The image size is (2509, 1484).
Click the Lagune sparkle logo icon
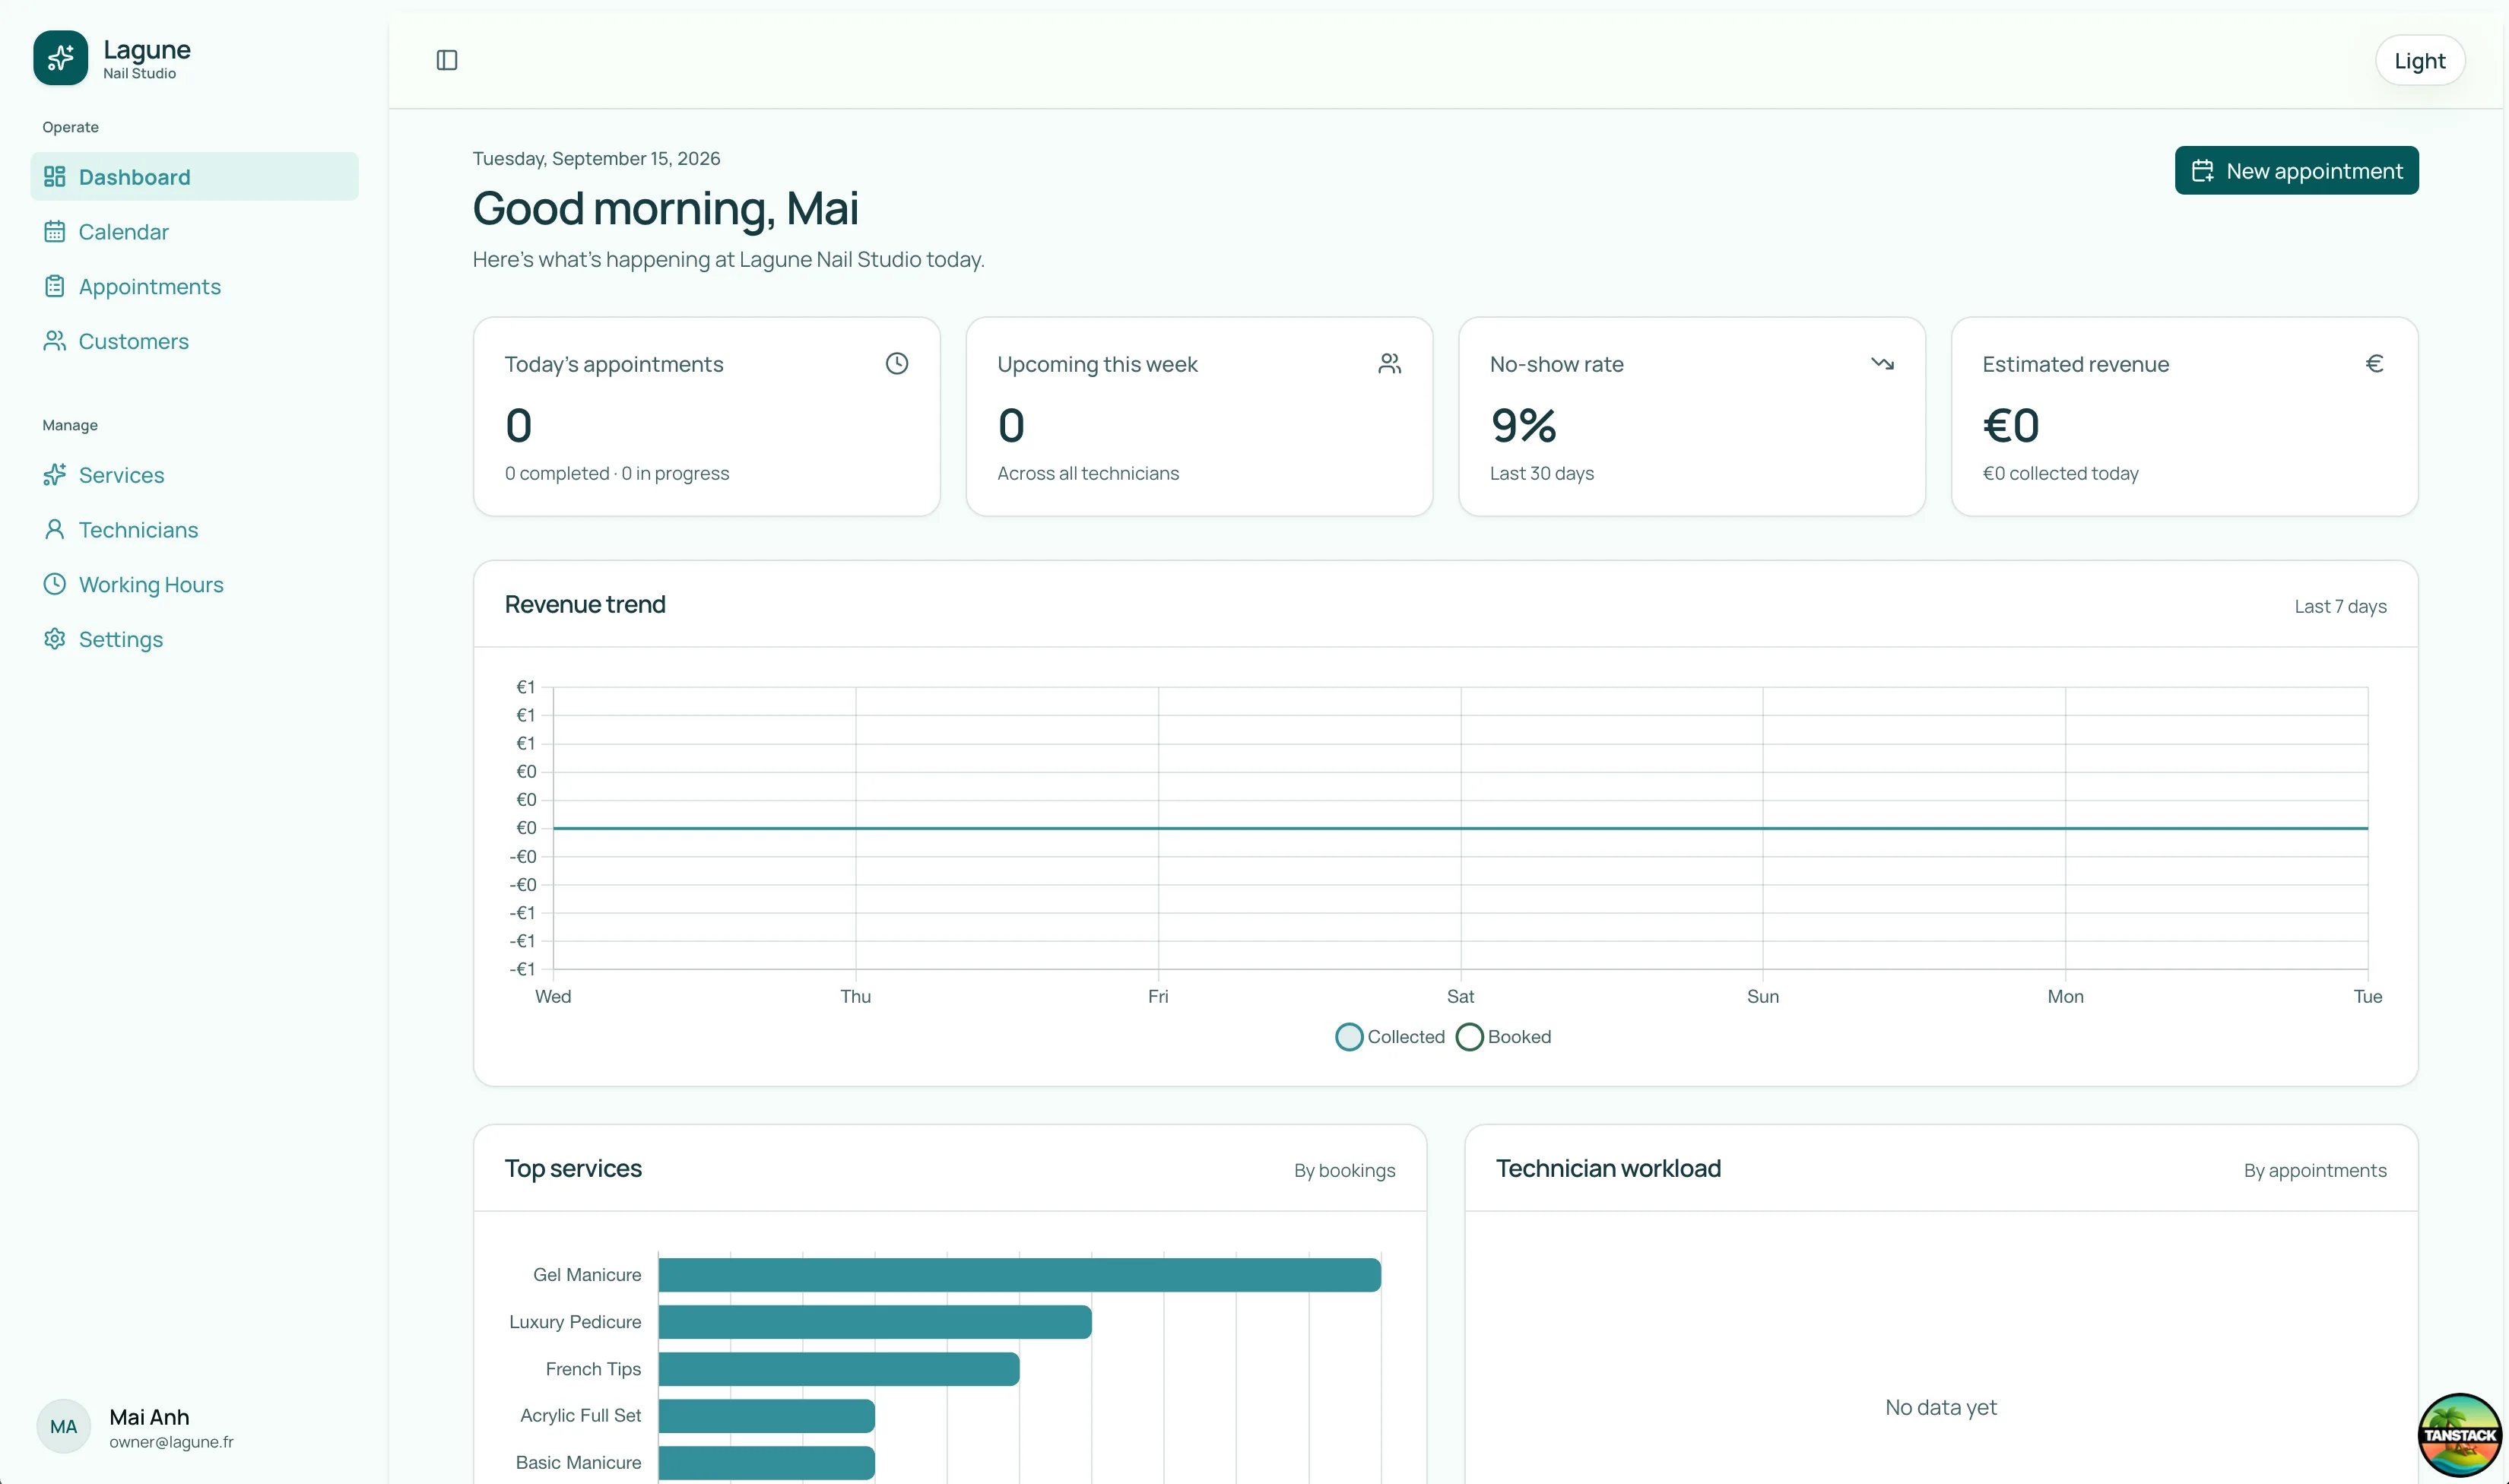[60, 57]
